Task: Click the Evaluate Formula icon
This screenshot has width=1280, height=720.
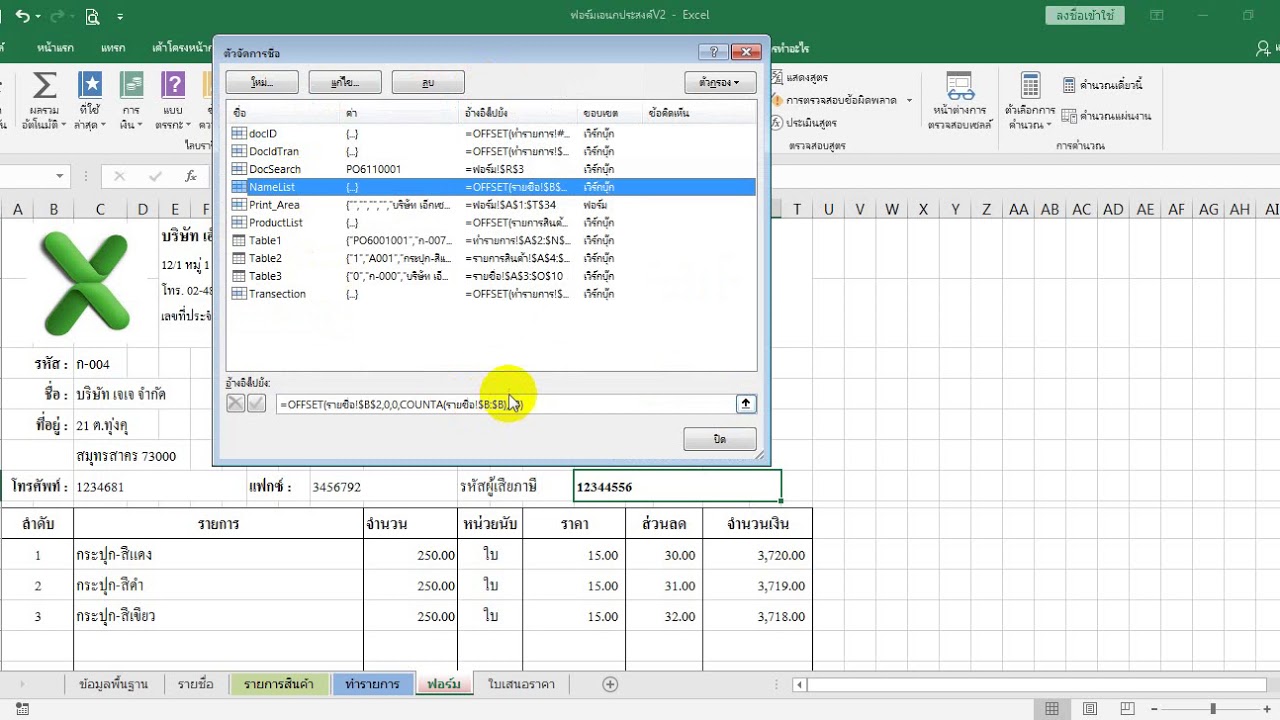Action: pos(777,123)
